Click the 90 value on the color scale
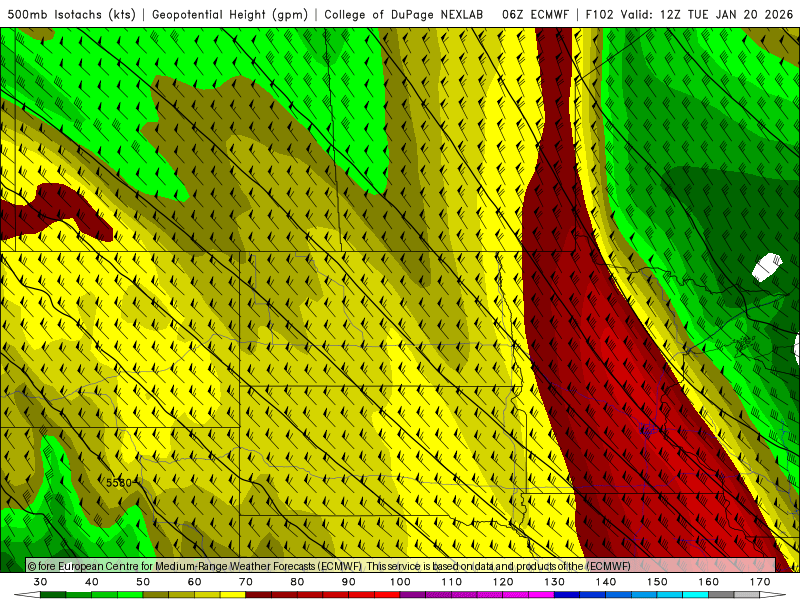The height and width of the screenshot is (600, 800). [348, 582]
